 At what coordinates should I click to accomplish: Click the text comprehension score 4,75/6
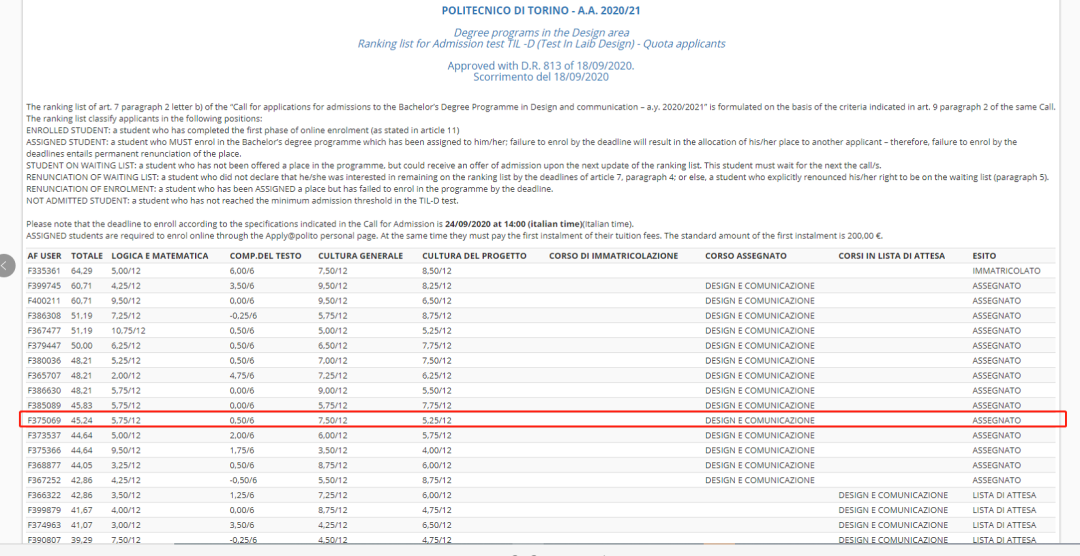(244, 375)
